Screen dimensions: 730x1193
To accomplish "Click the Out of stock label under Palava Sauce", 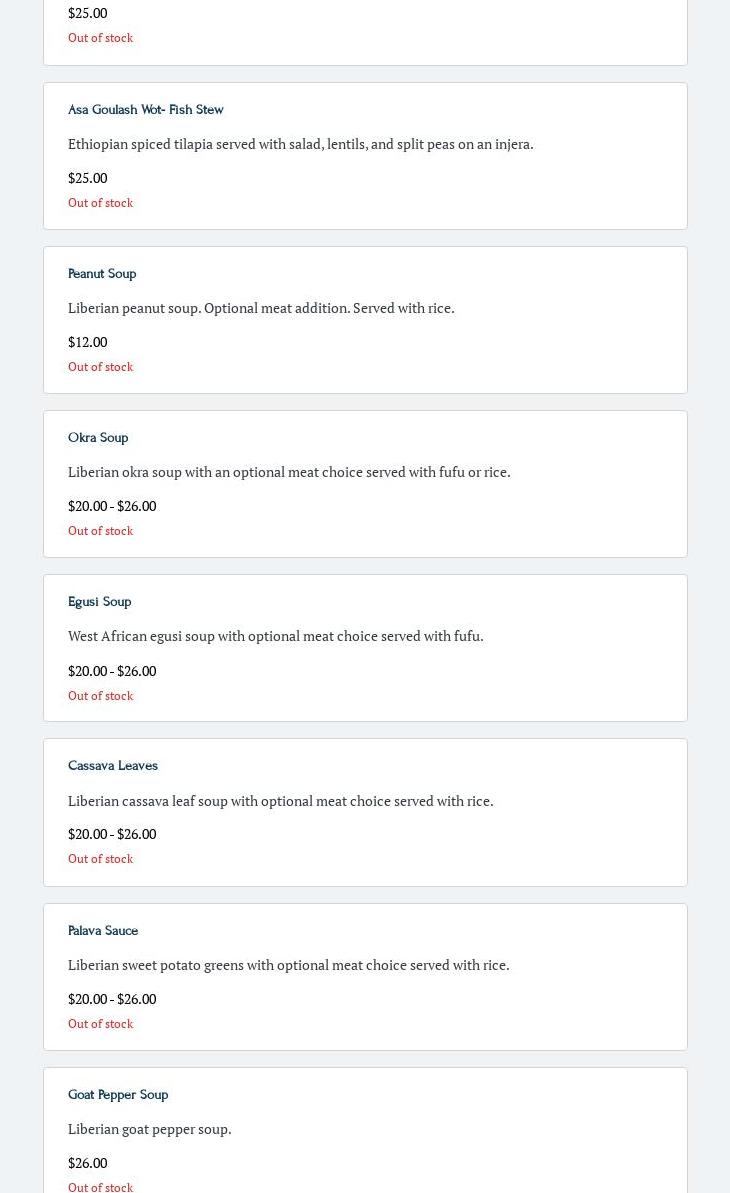I will tap(100, 1023).
